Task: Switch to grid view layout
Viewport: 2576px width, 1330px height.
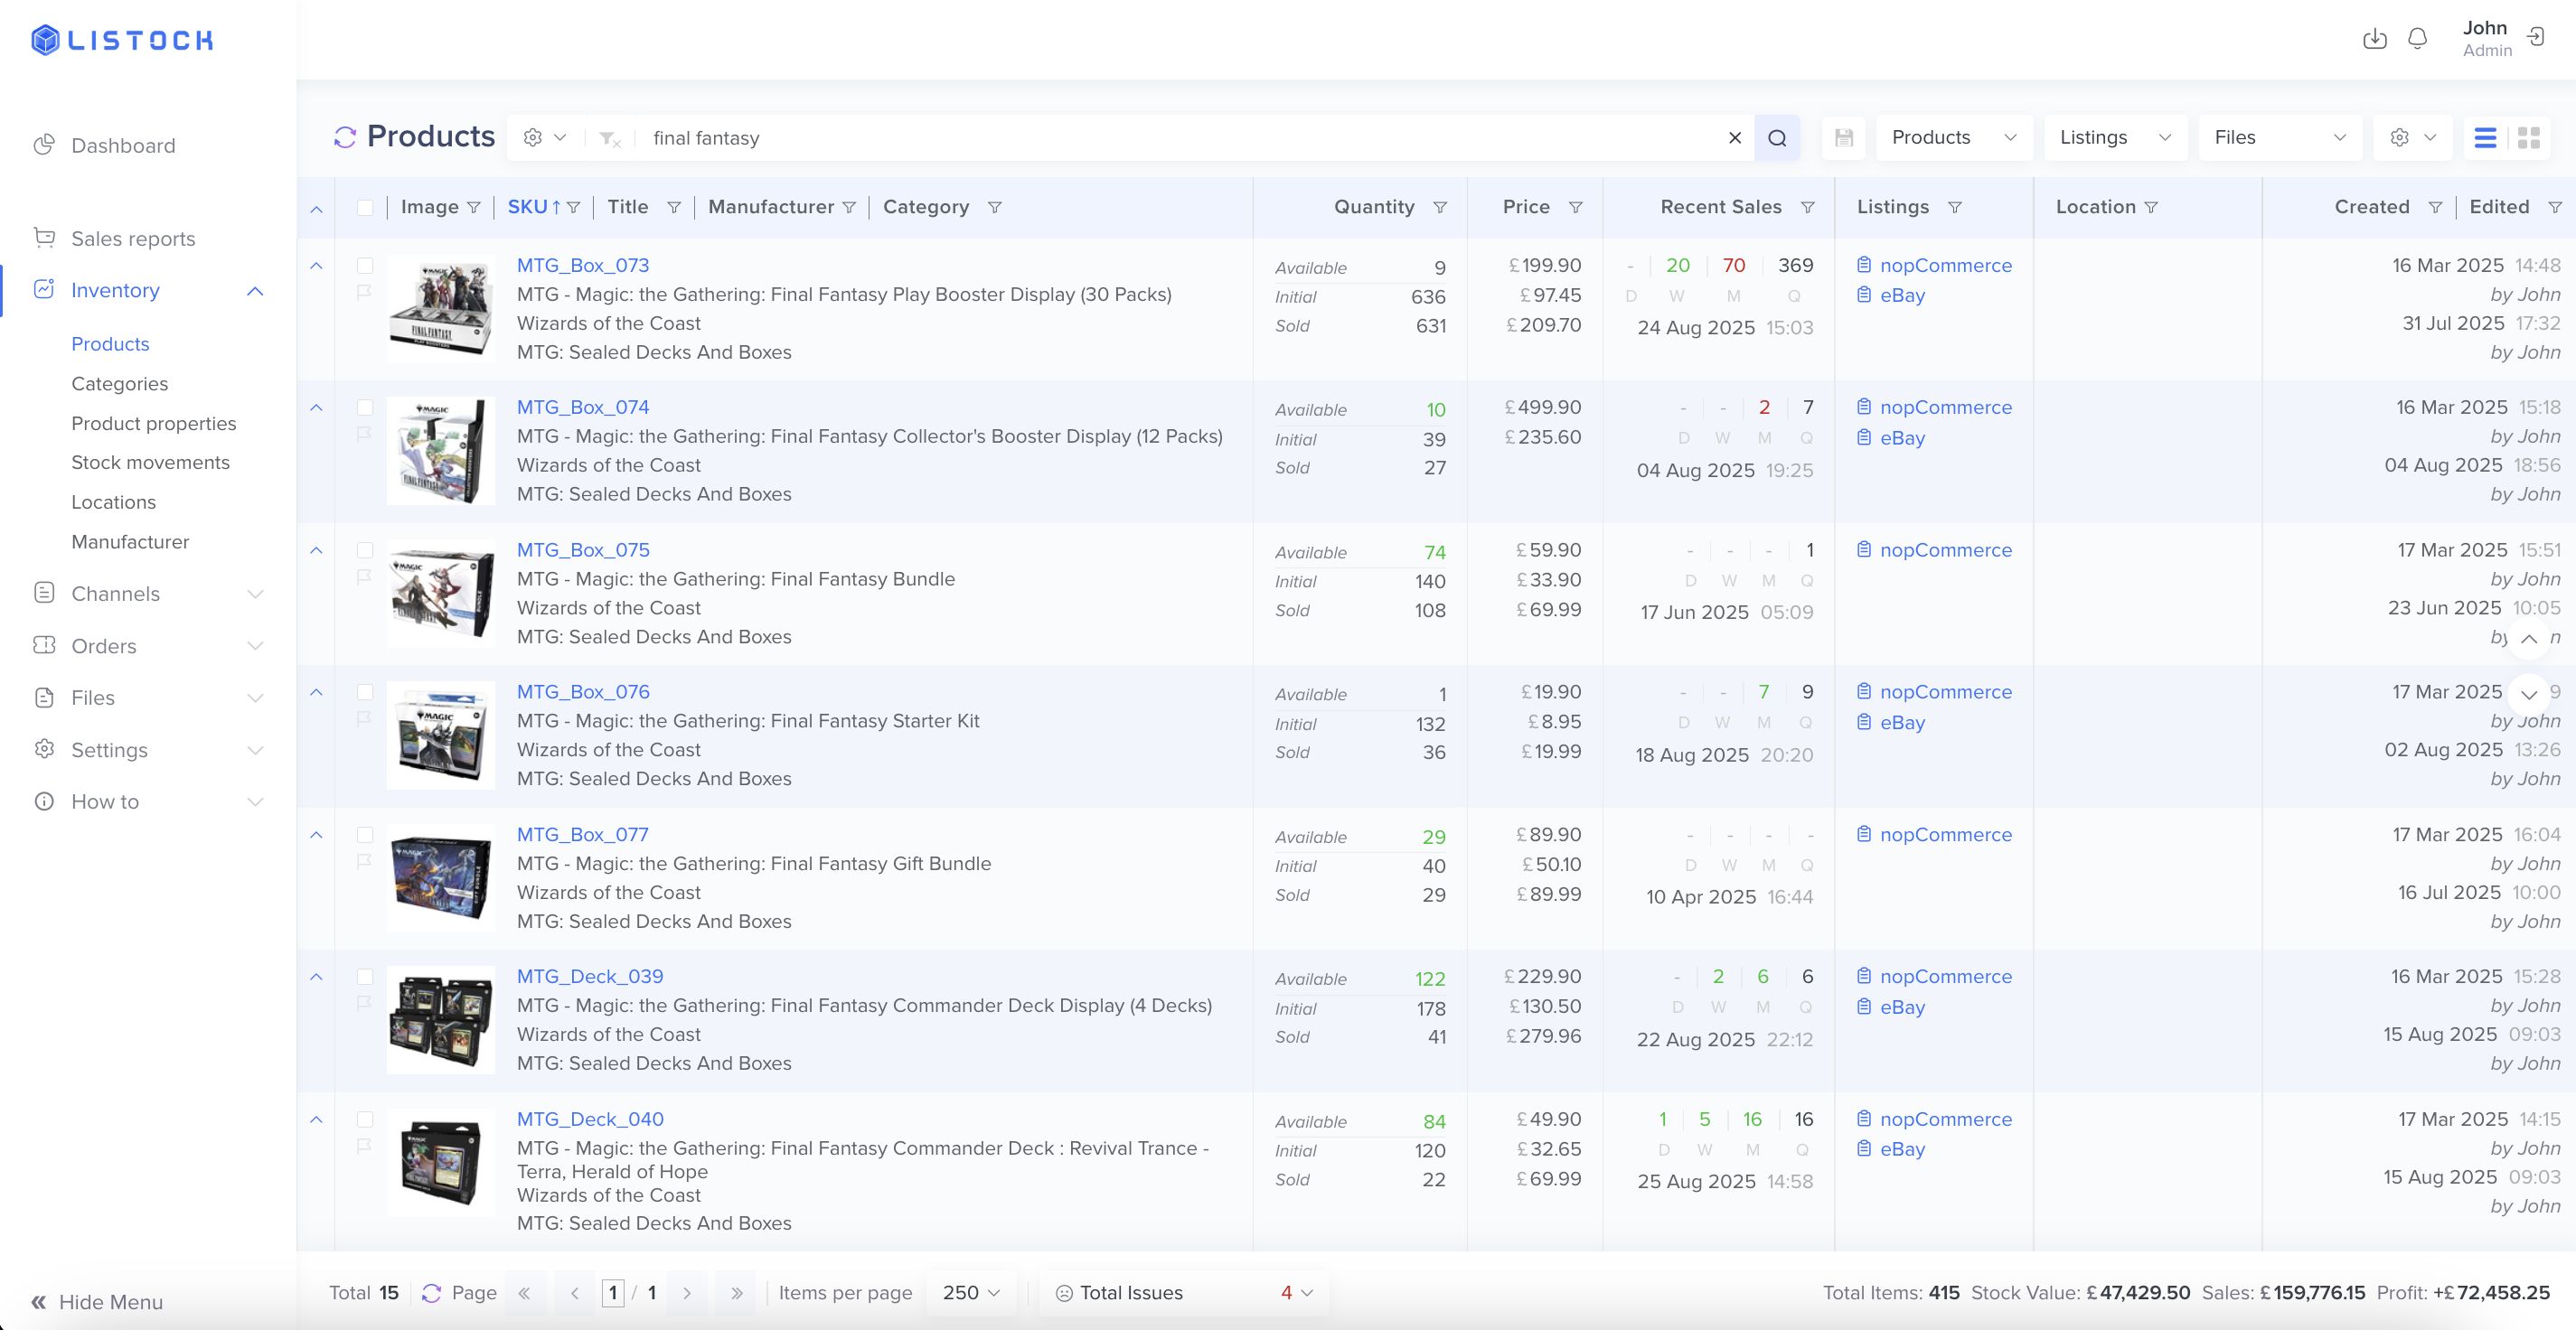Action: coord(2528,138)
